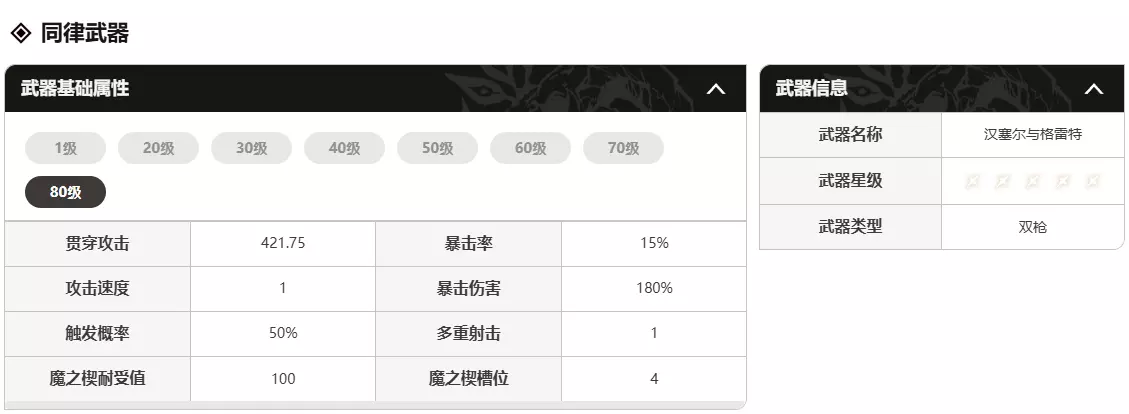This screenshot has width=1129, height=414.
Task: Open the 50级 level tab
Action: 437,149
